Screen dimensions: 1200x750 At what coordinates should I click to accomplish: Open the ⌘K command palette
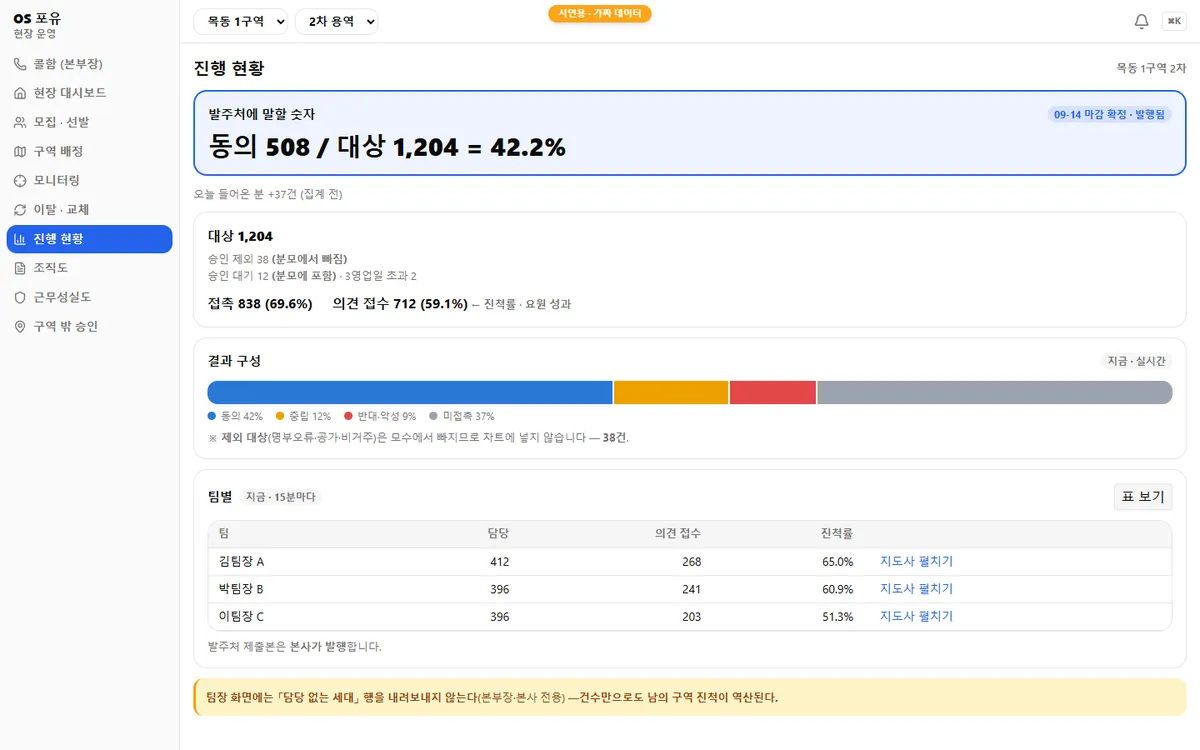[x=1173, y=22]
